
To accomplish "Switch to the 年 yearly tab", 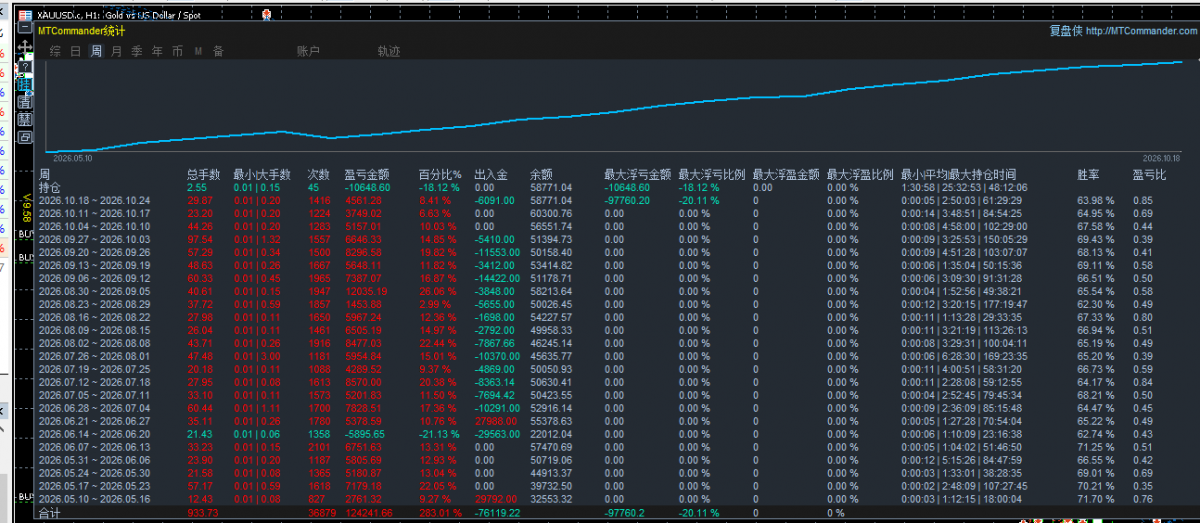I will click(x=157, y=51).
